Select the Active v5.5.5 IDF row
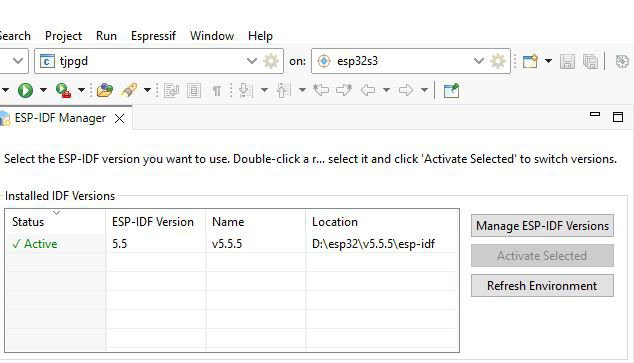This screenshot has width=634, height=363. tap(232, 244)
